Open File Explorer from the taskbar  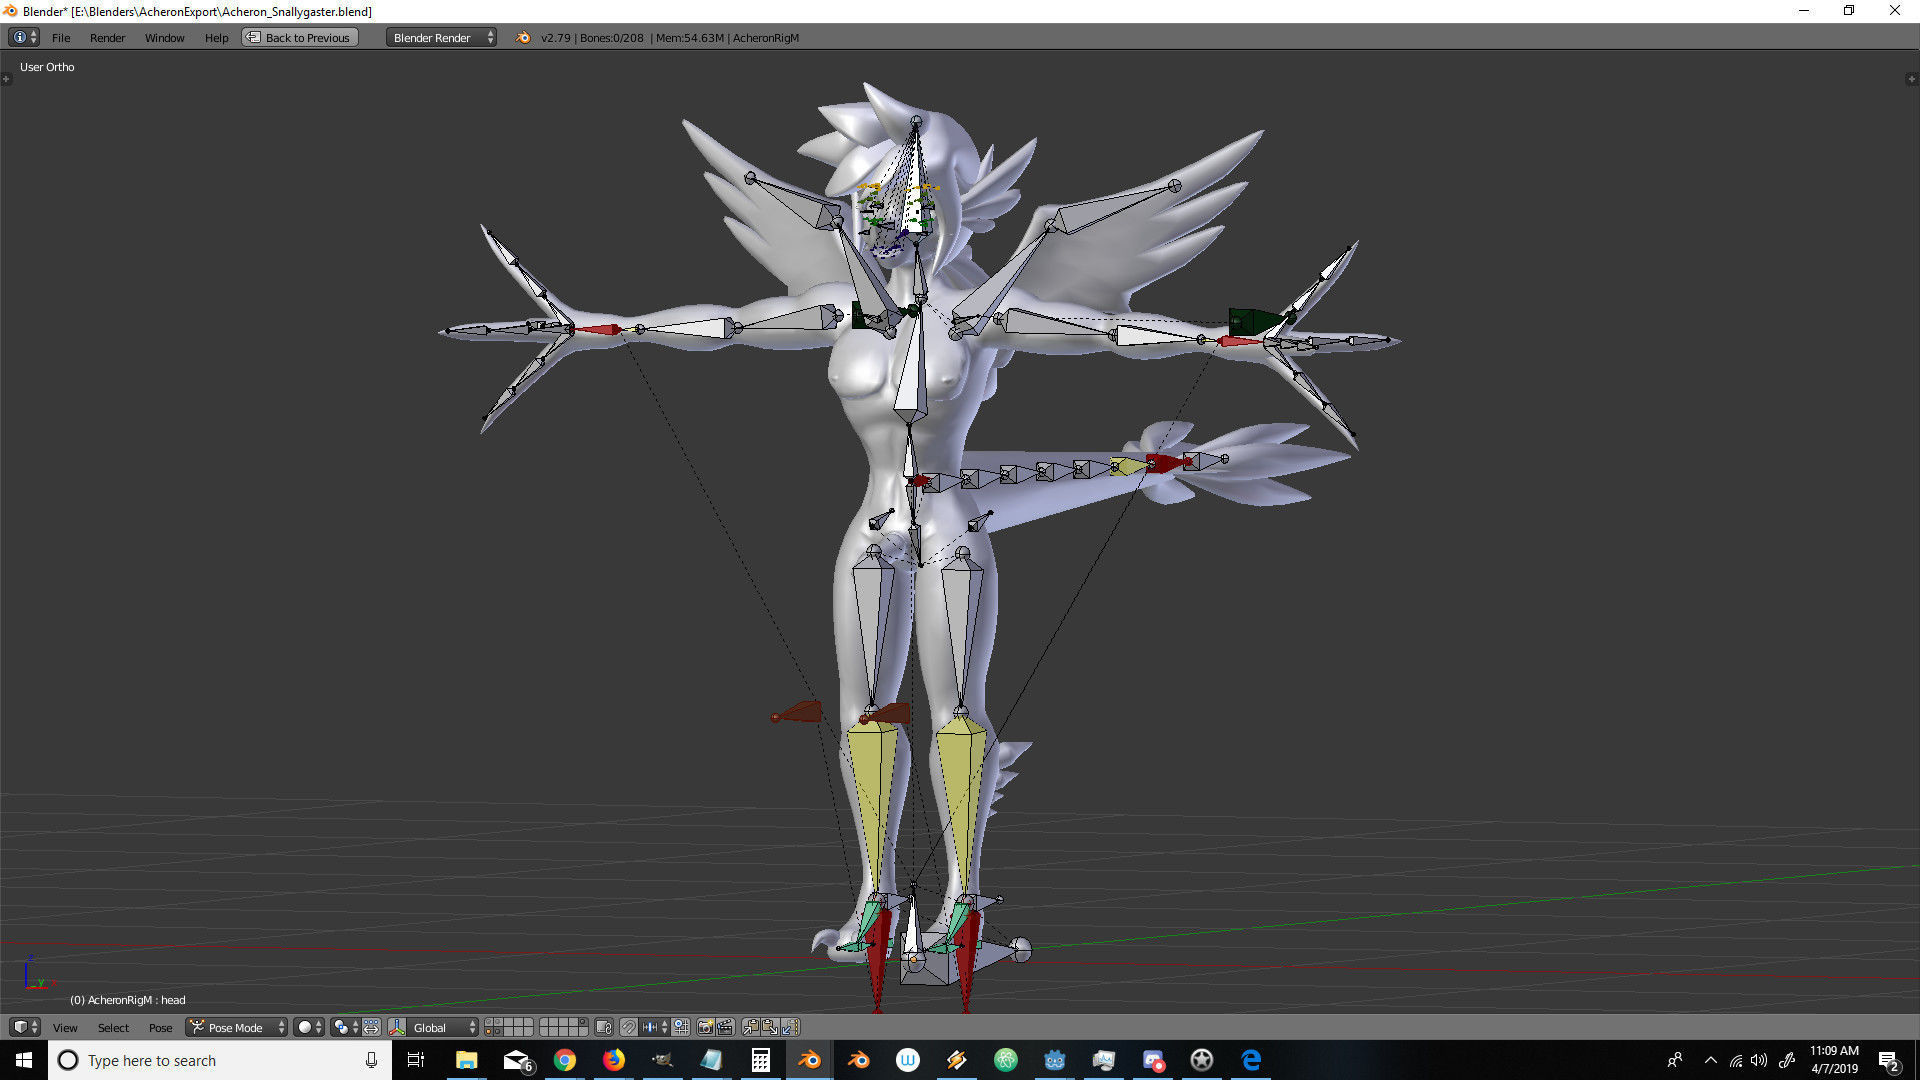466,1060
